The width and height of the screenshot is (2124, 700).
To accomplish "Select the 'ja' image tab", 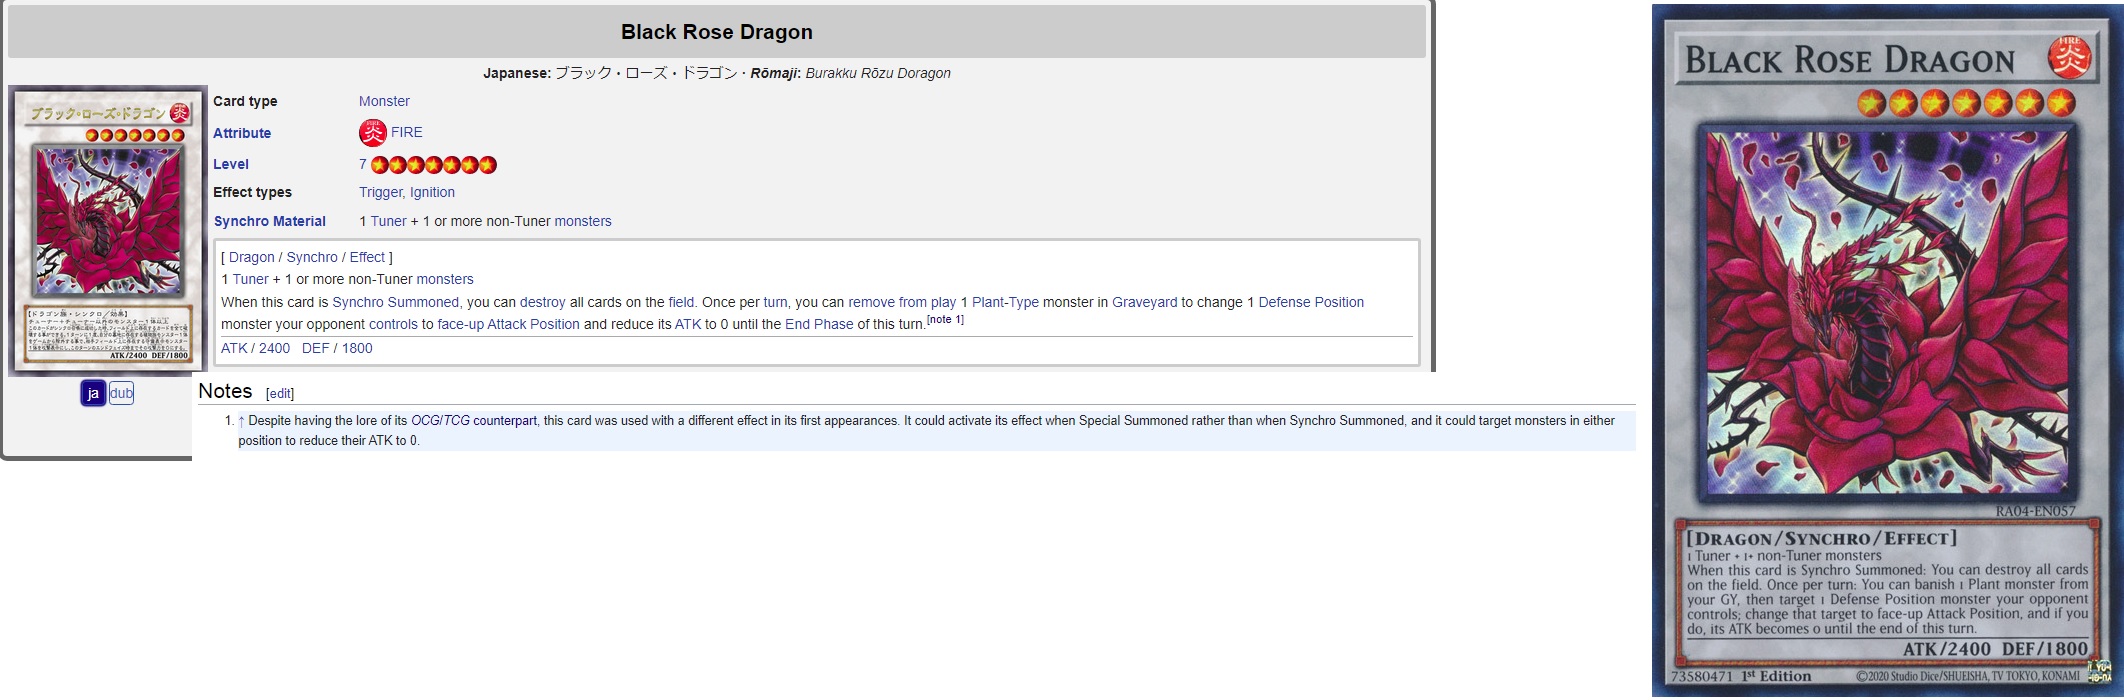I will tap(93, 393).
